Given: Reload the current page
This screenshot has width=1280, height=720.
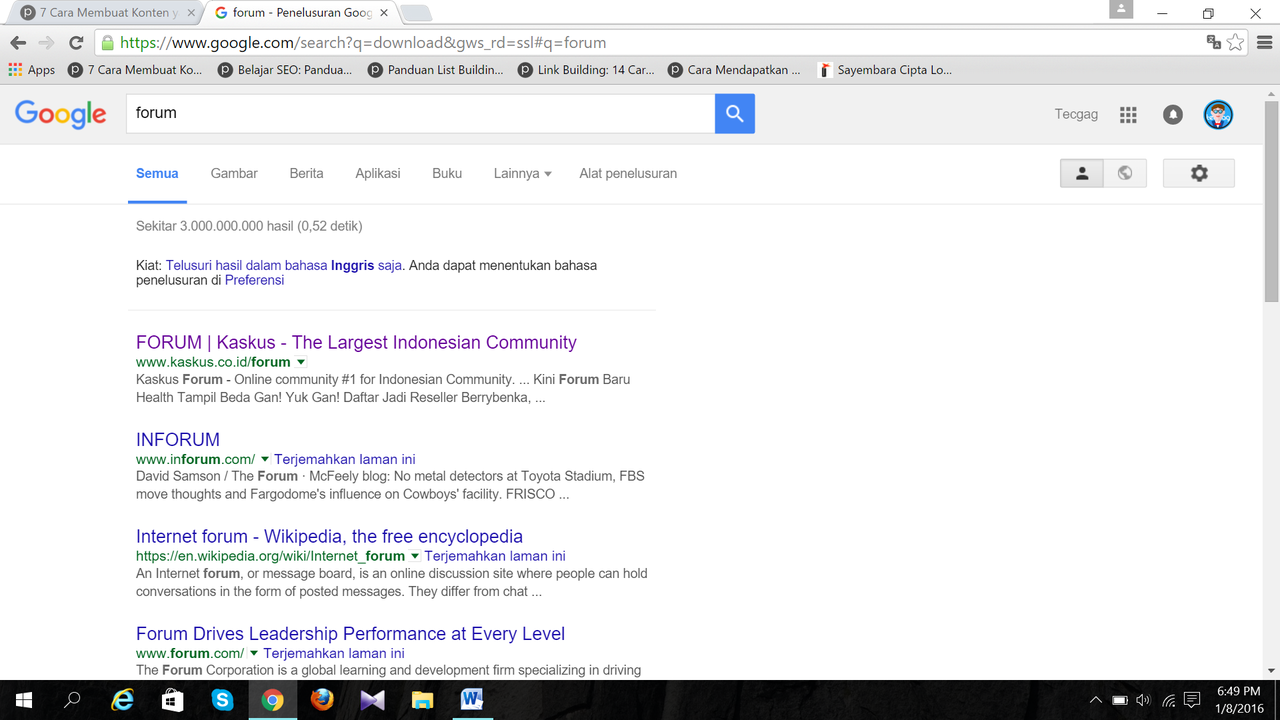Looking at the screenshot, I should pos(76,43).
